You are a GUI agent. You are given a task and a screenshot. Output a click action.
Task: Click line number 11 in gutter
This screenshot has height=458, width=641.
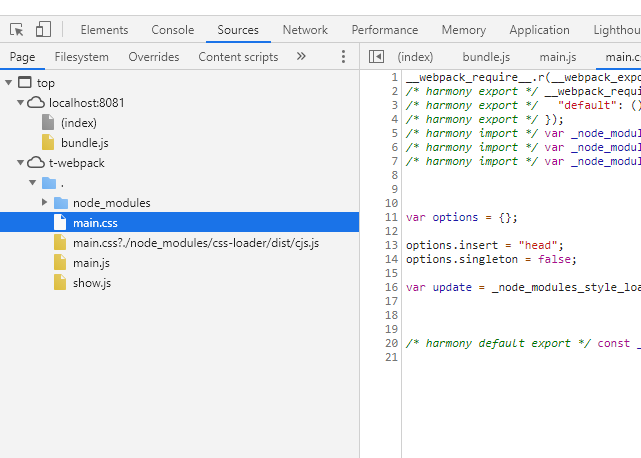[x=391, y=217]
